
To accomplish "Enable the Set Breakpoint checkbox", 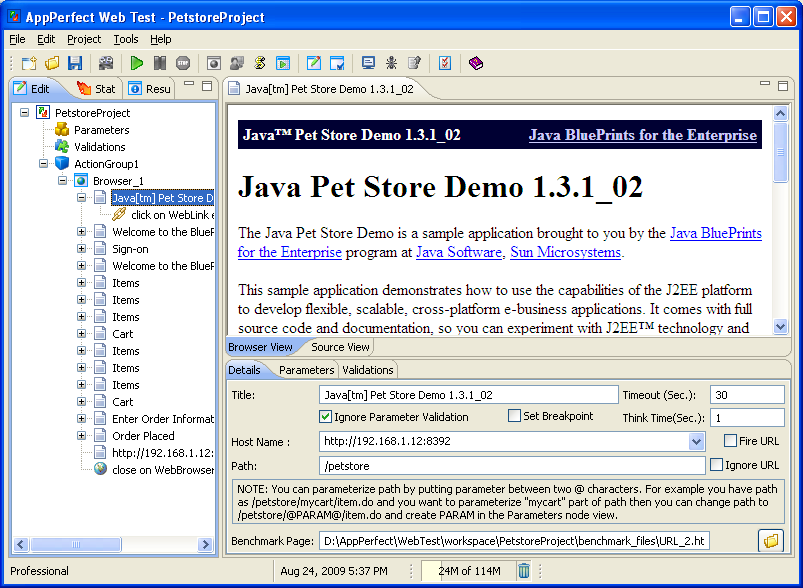I will click(x=515, y=416).
